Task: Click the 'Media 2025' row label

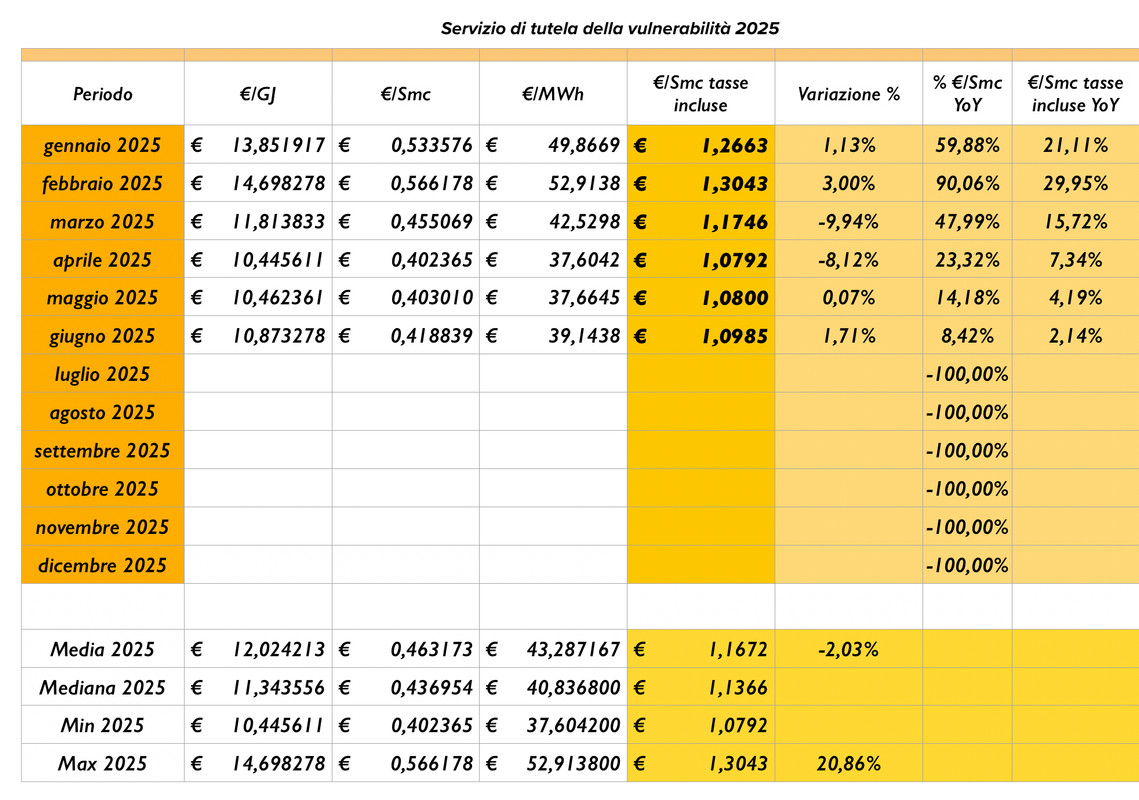Action: 102,649
